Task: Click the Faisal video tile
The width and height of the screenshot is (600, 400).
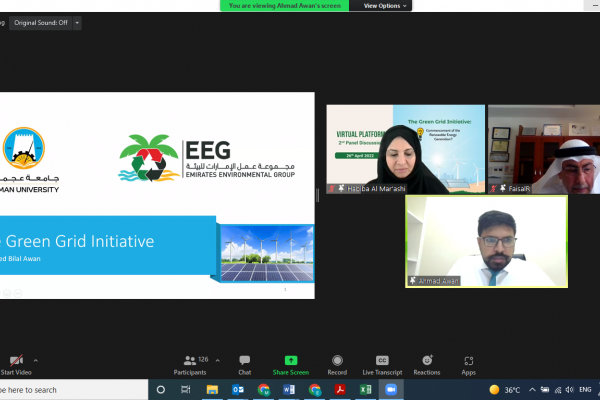Action: click(543, 148)
